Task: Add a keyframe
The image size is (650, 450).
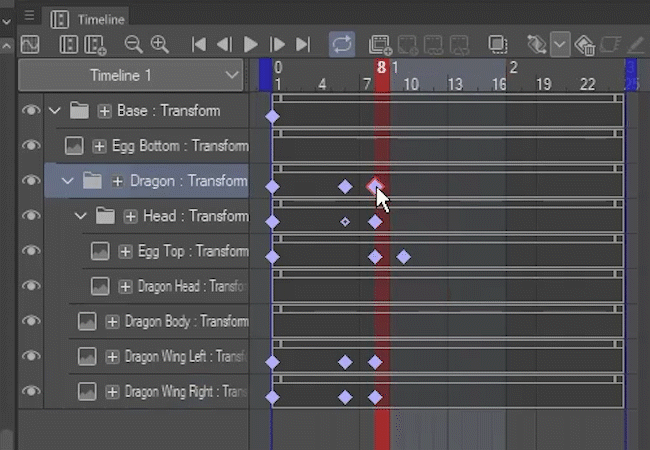Action: click(537, 44)
